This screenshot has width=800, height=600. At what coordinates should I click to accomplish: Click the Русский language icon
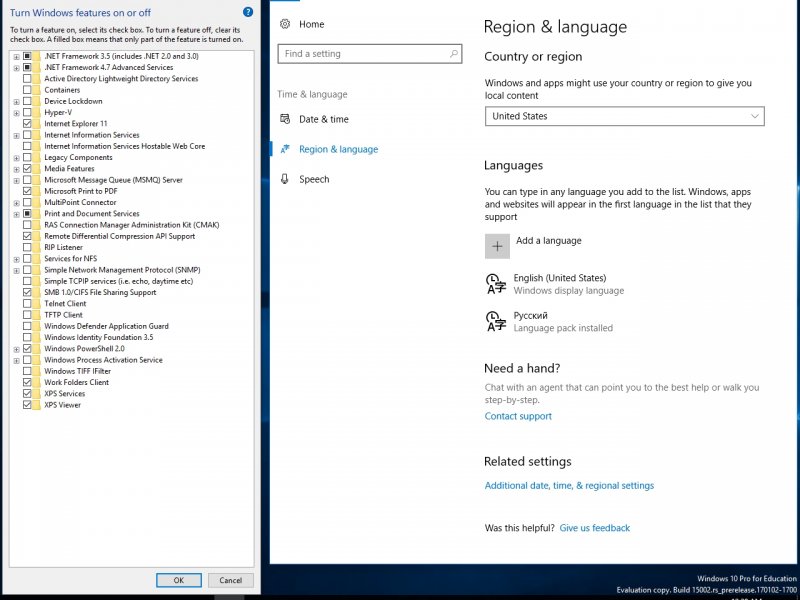coord(496,321)
